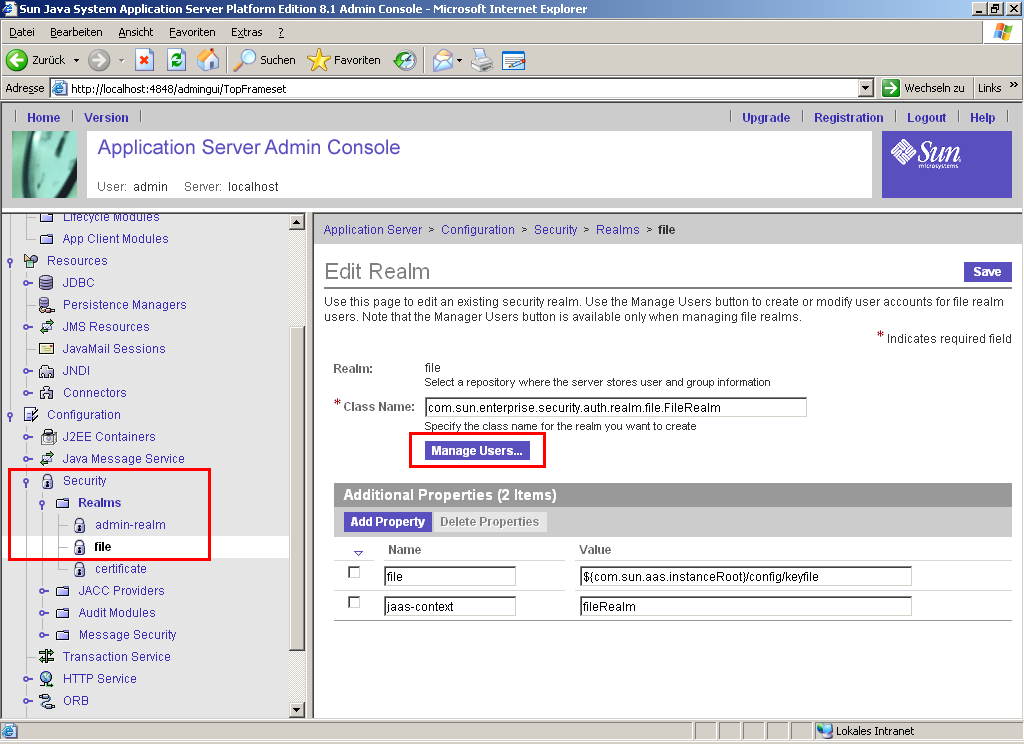Click the Wechseln zu go button
Image resolution: width=1024 pixels, height=744 pixels.
(924, 88)
